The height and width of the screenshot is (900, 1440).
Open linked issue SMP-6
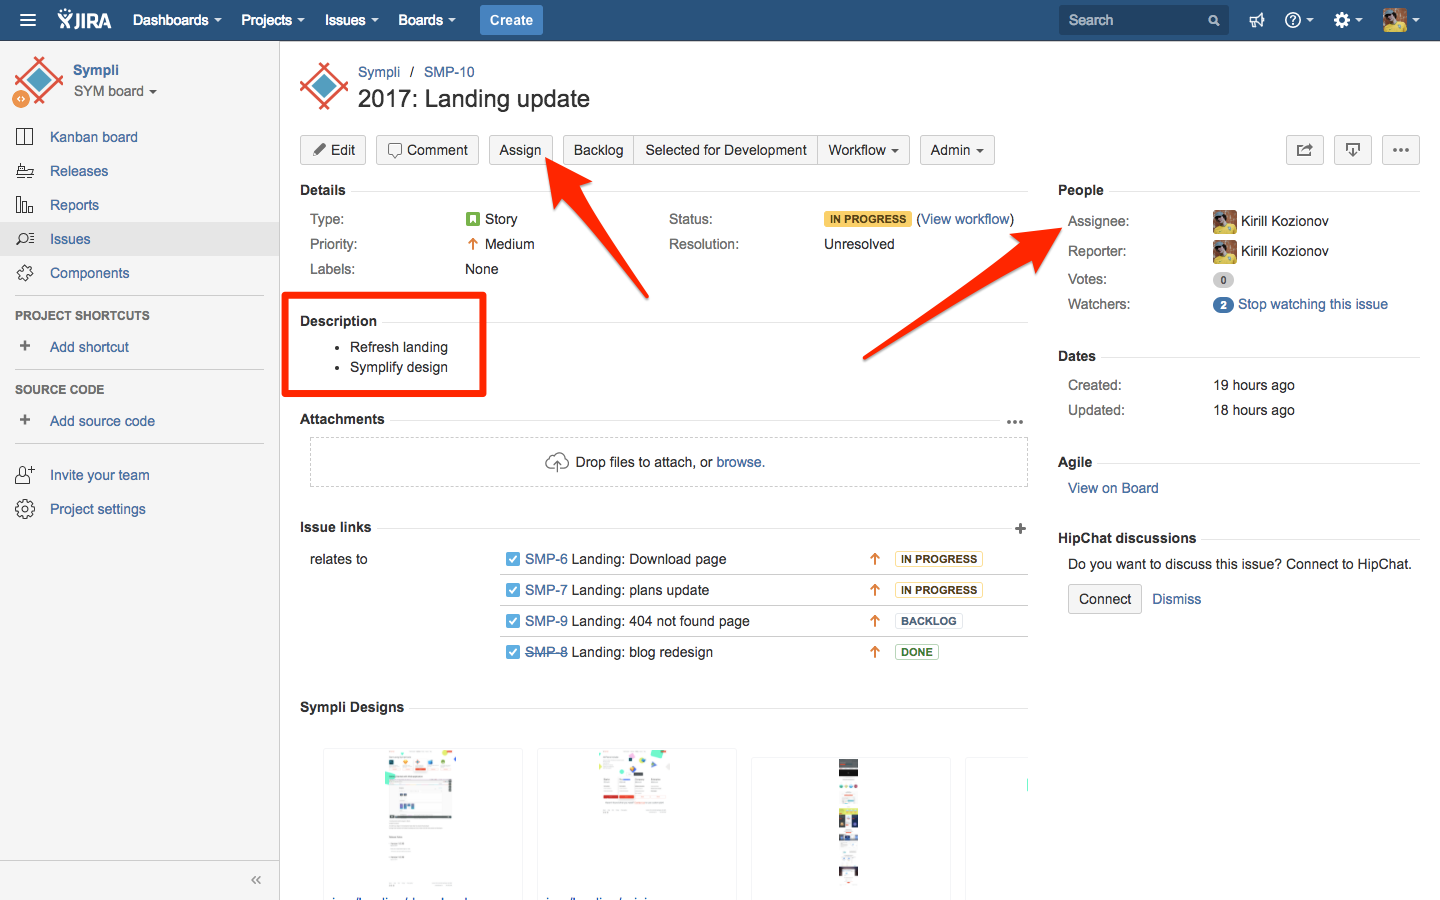click(546, 559)
